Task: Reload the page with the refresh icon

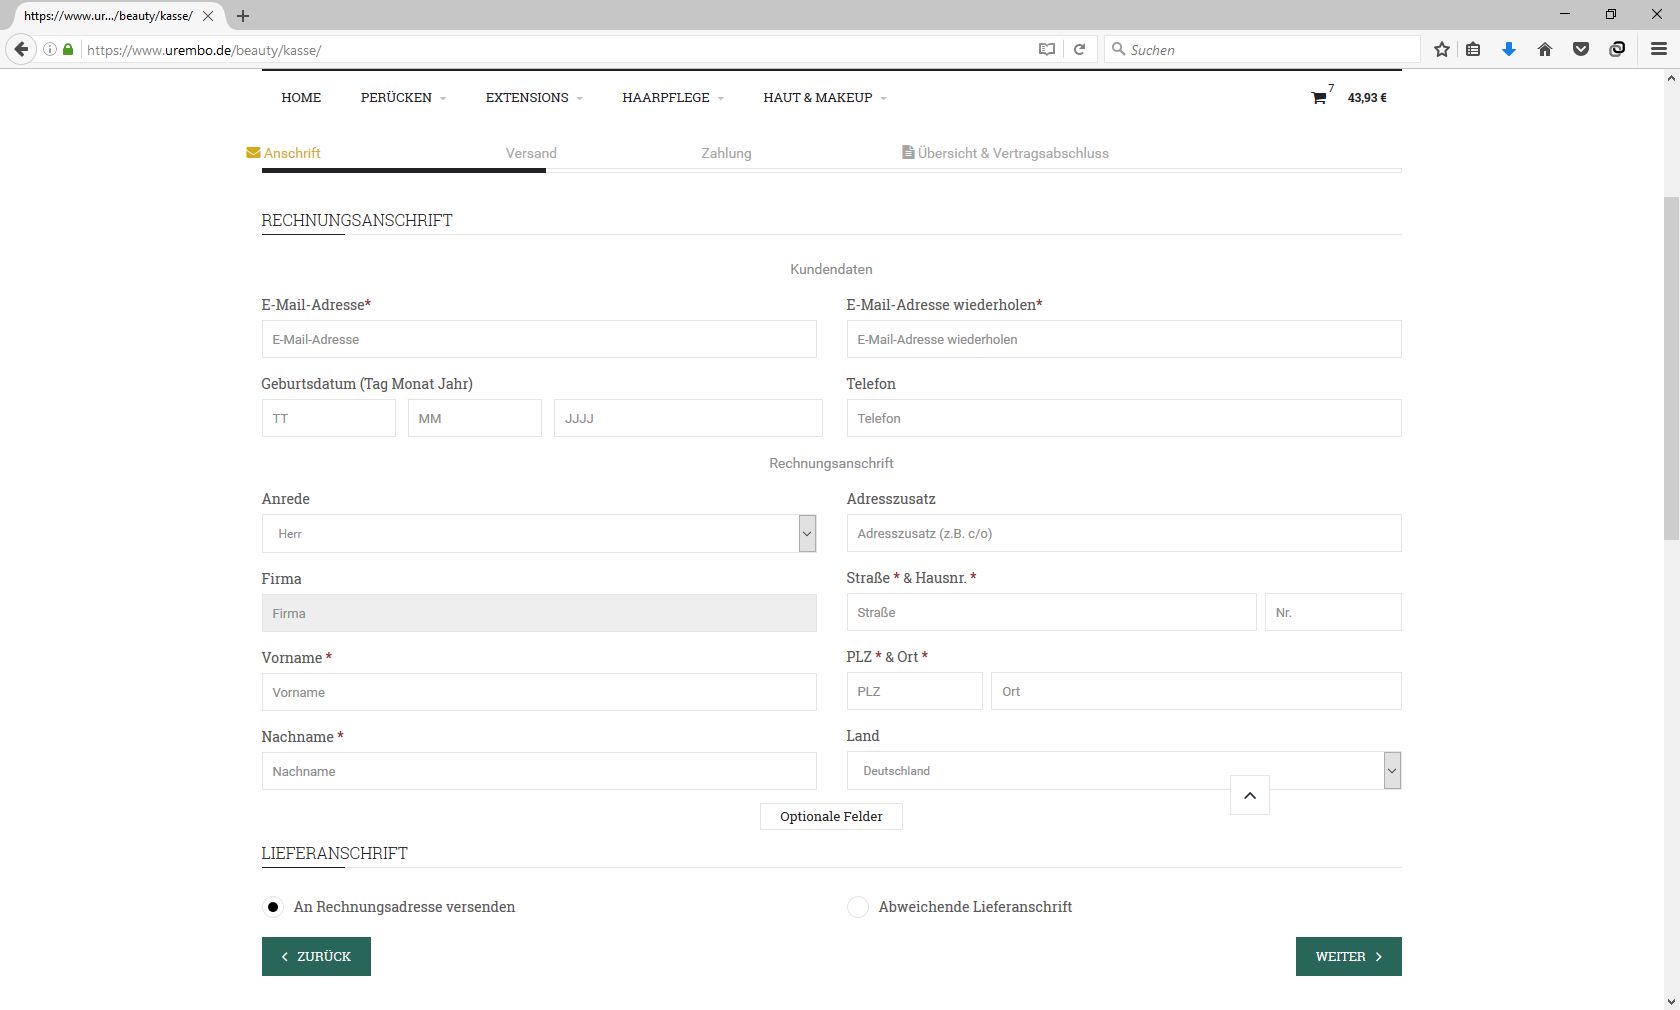Action: tap(1079, 49)
